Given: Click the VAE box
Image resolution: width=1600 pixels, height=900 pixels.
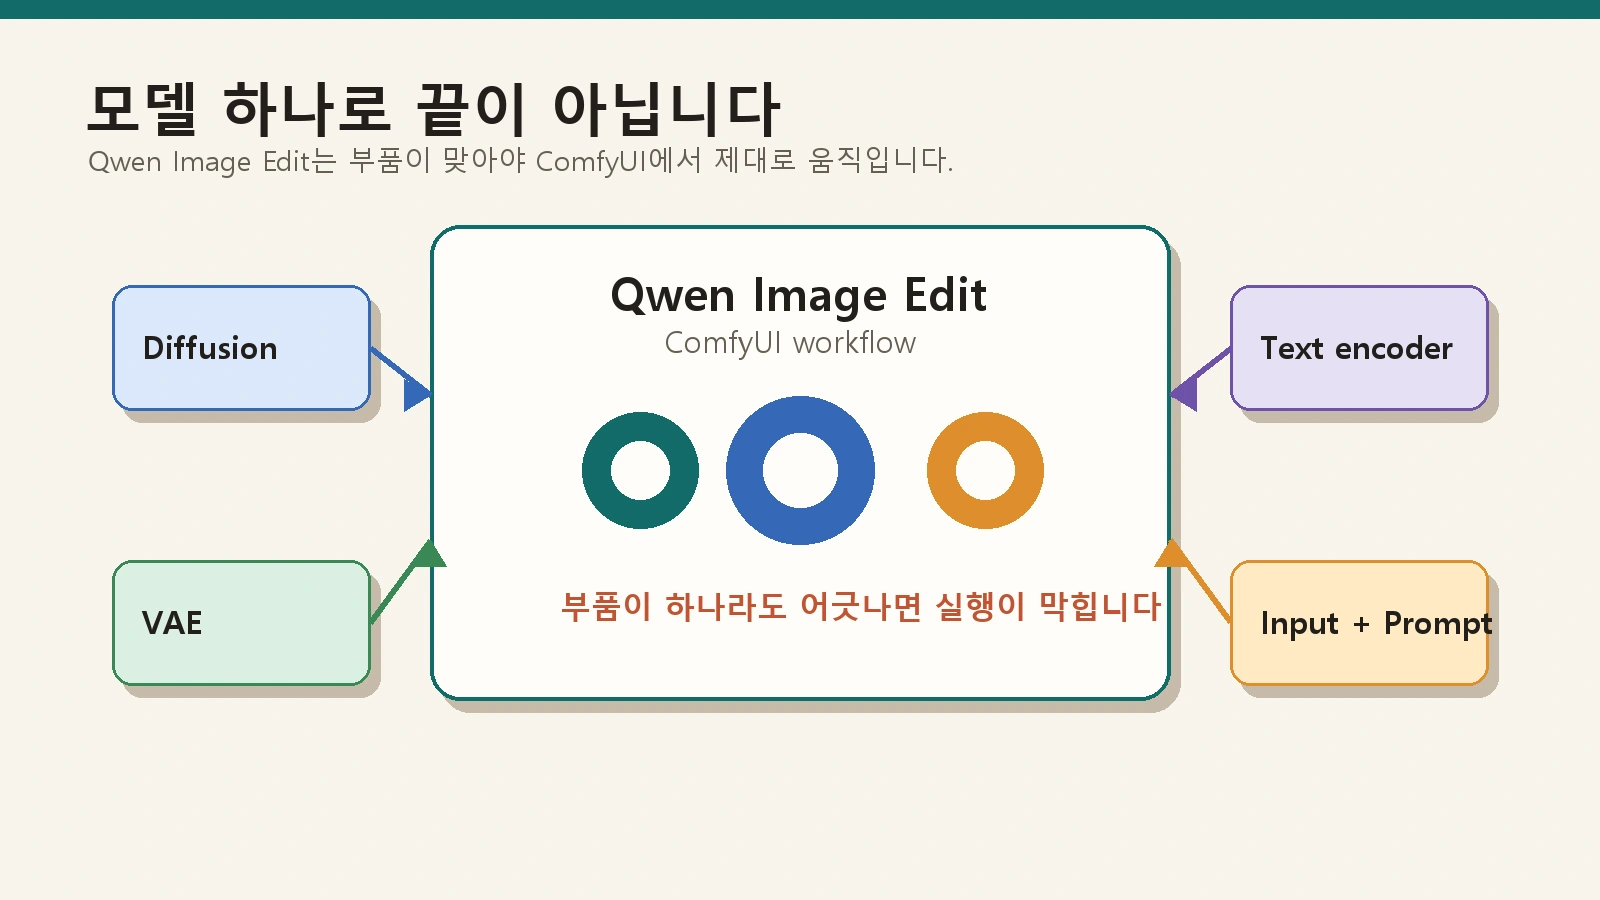Looking at the screenshot, I should (241, 623).
